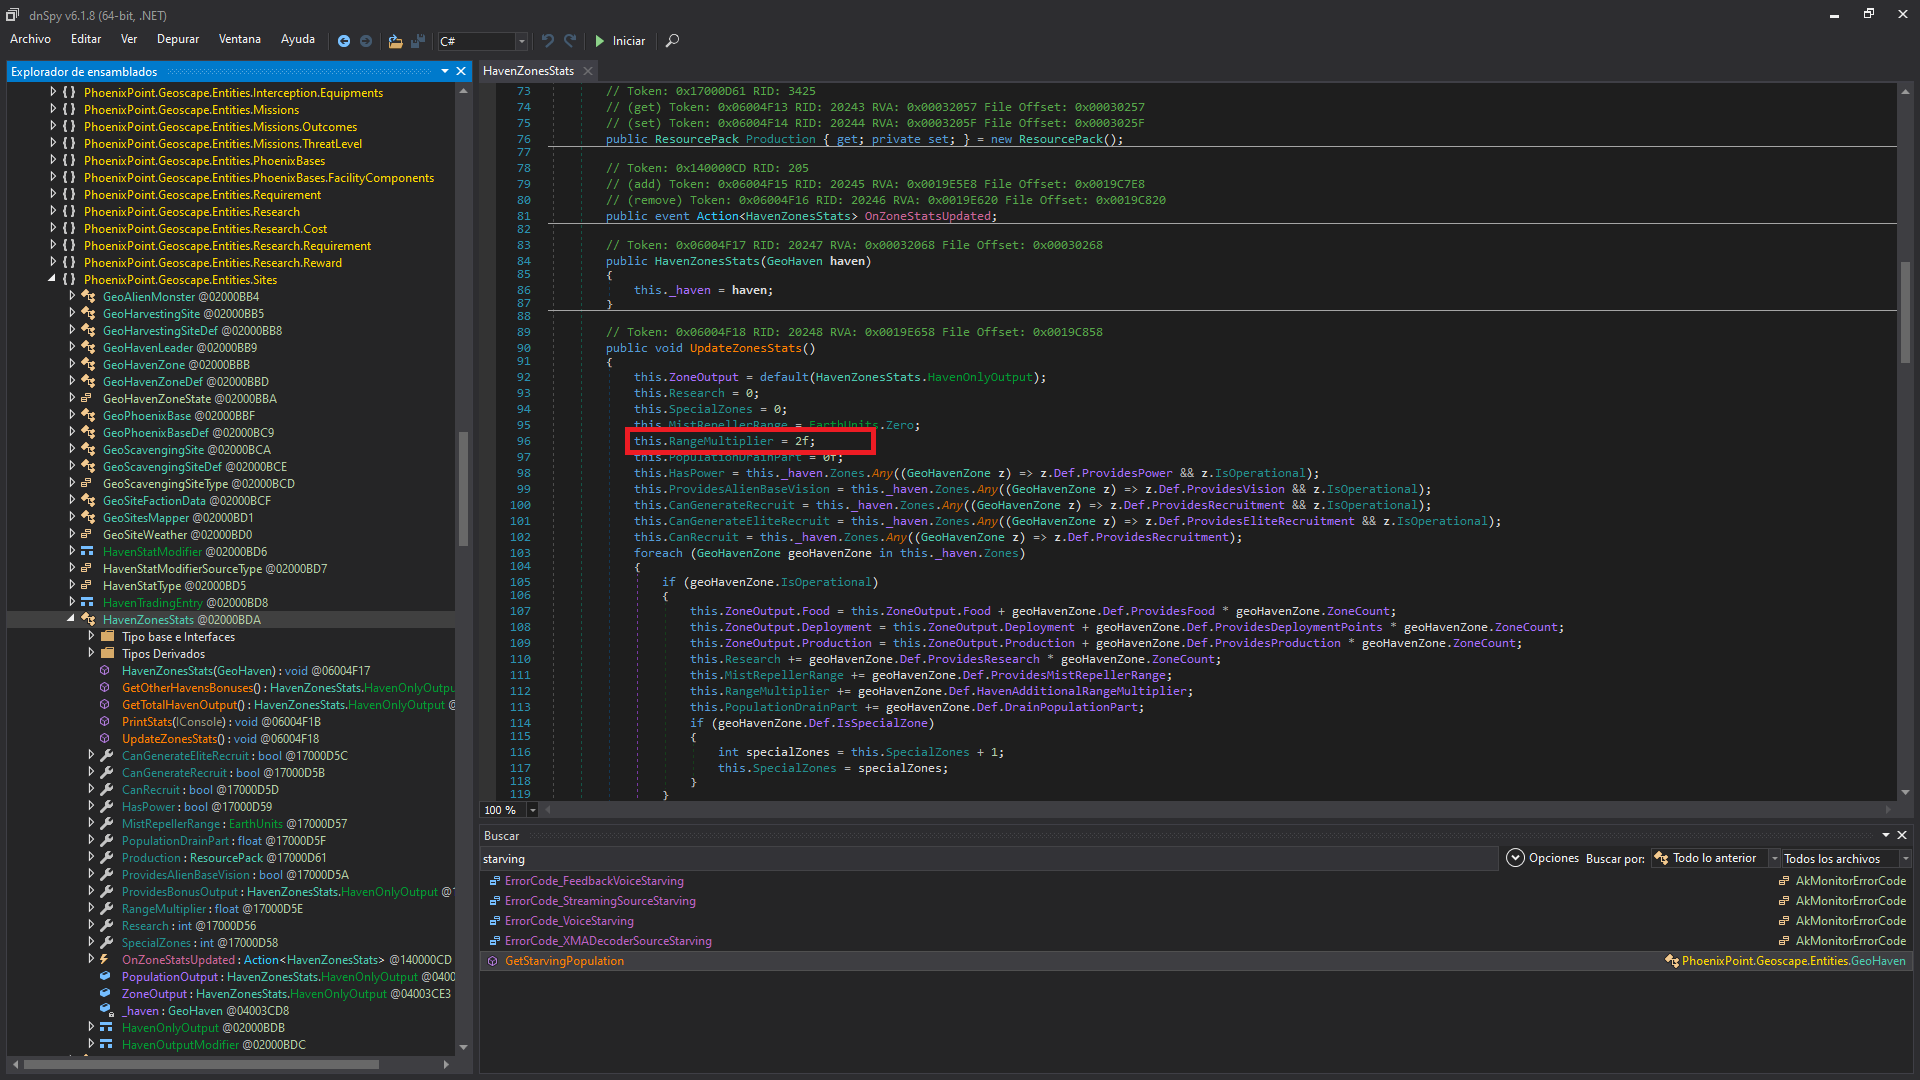Viewport: 1920px width, 1080px height.
Task: Expand the CanGenerateEliteRecruit property node
Action: pos(90,756)
